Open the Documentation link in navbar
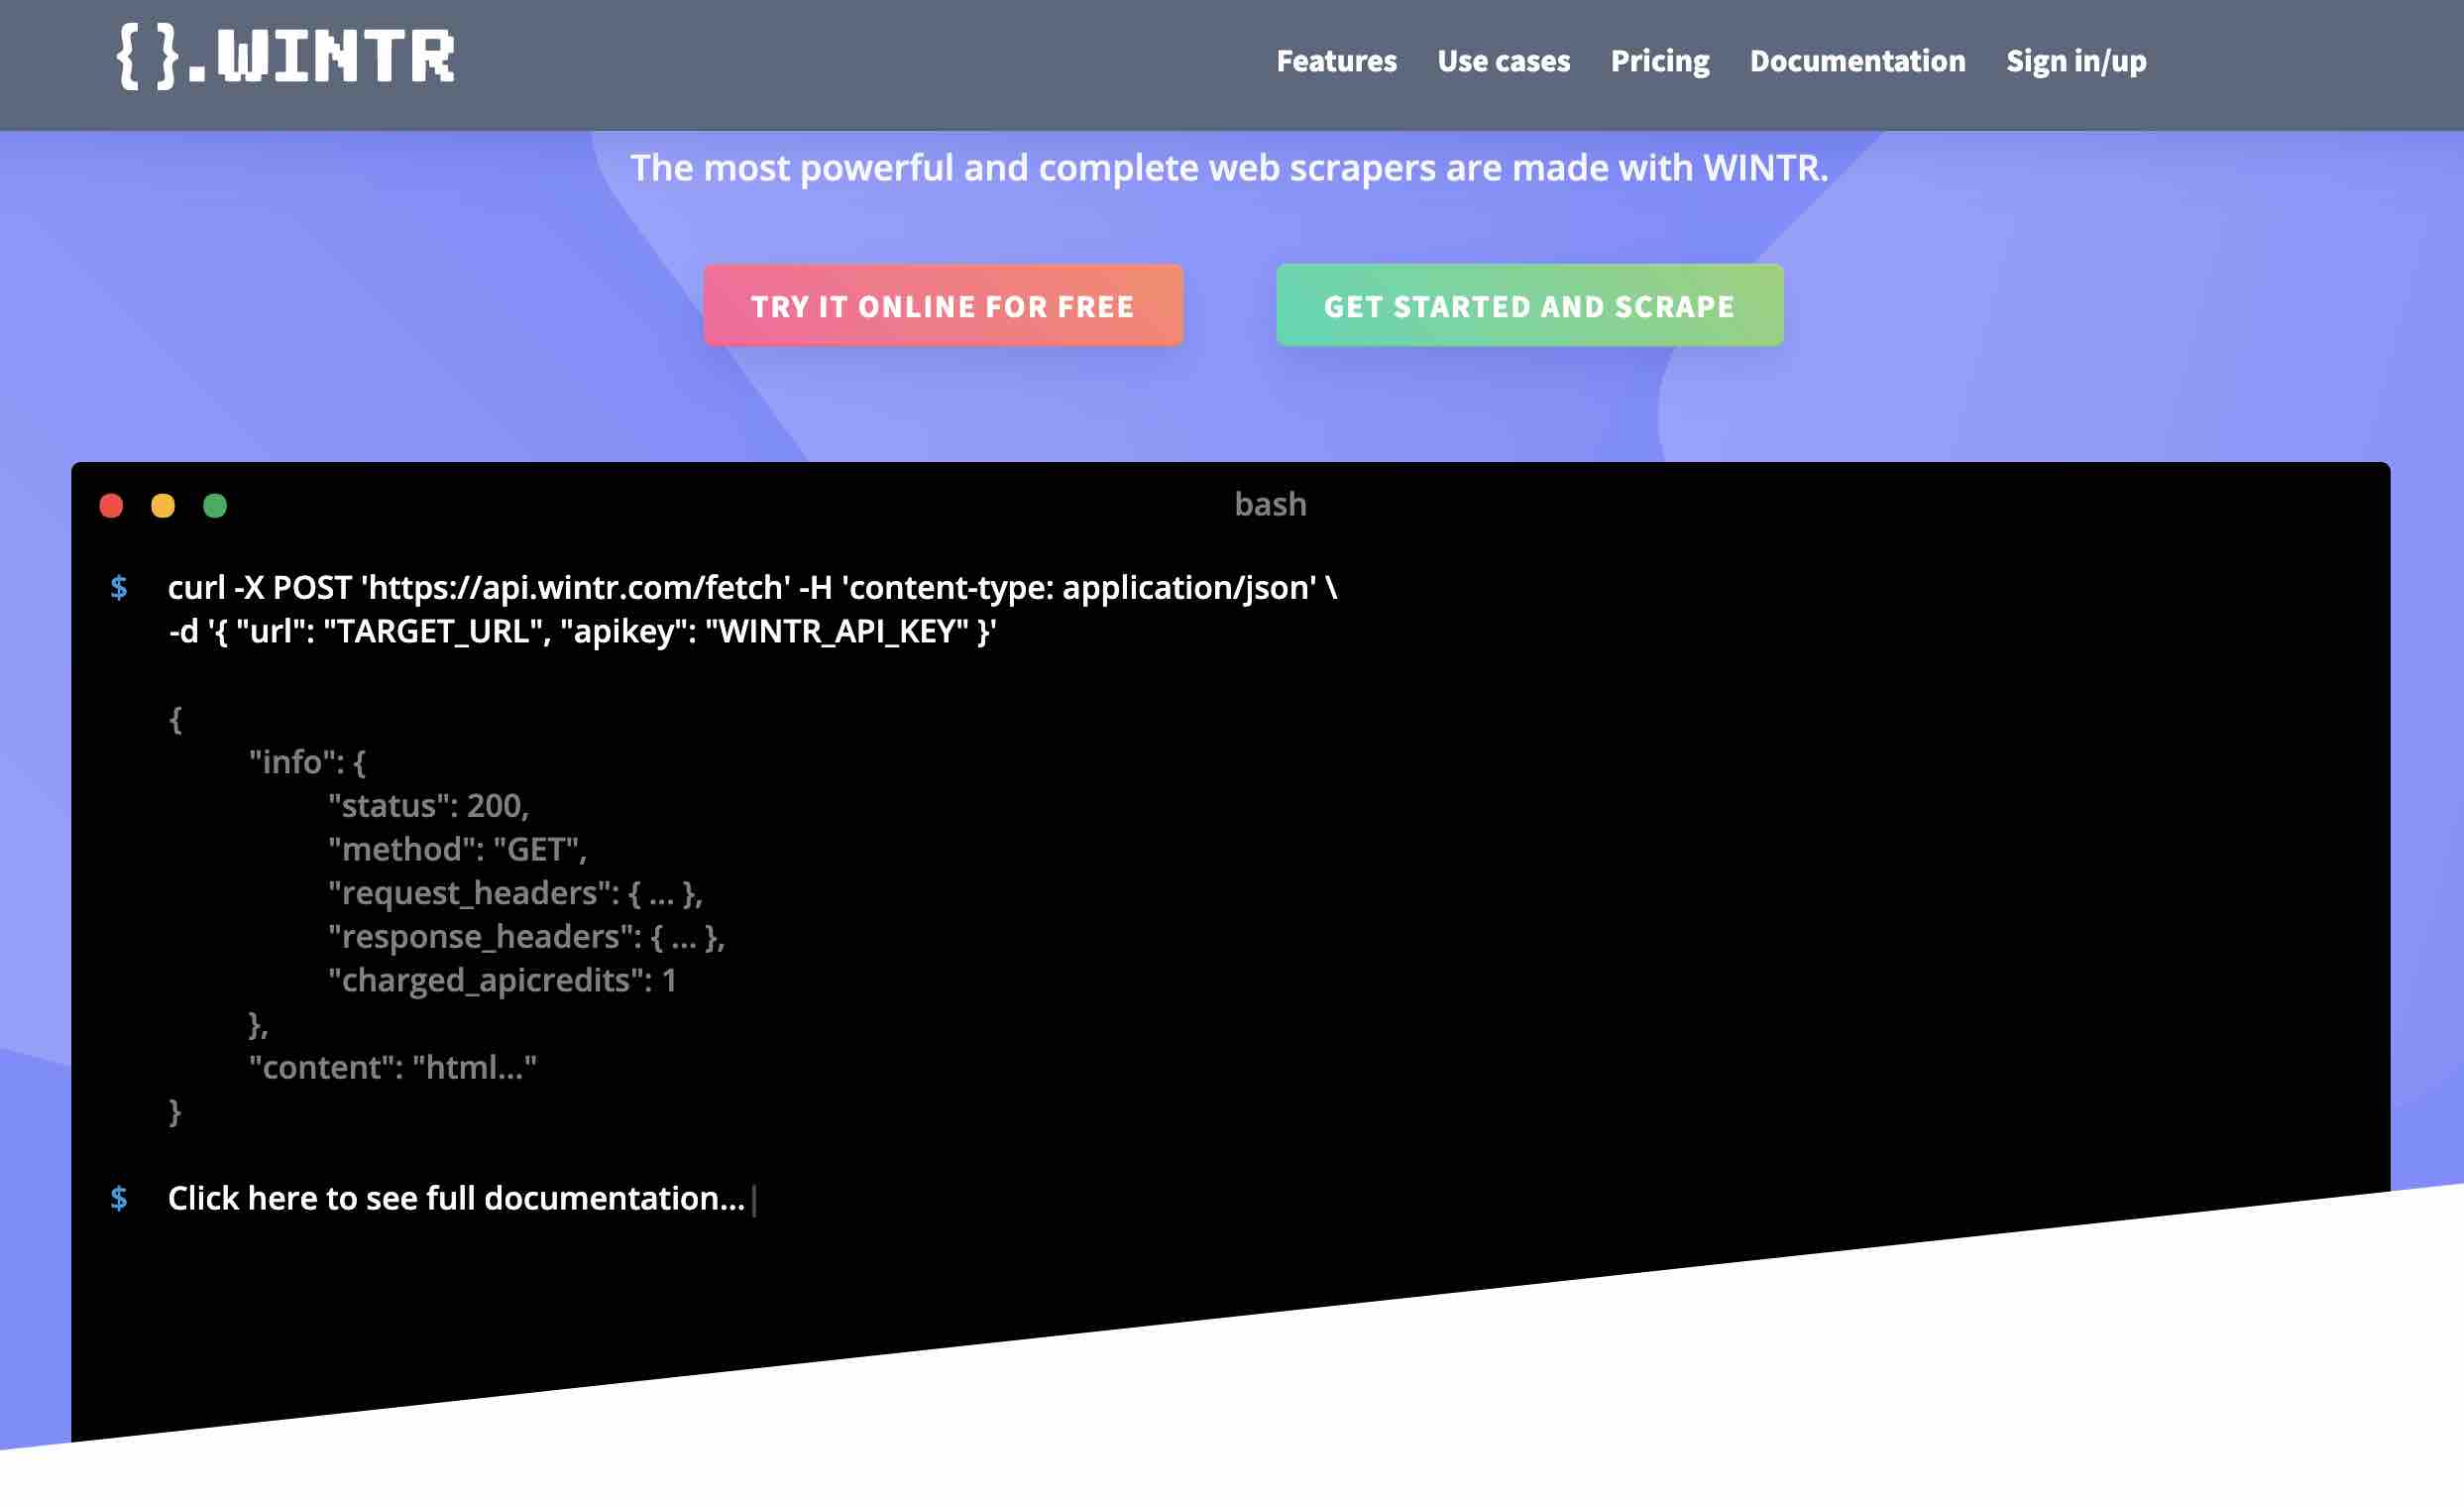2464x1507 pixels. coord(1857,61)
